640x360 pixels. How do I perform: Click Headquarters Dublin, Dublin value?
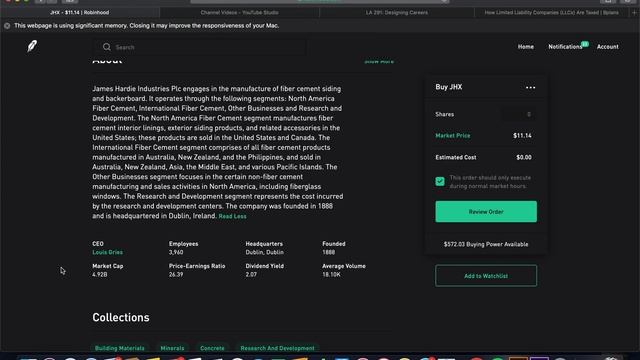coord(264,252)
